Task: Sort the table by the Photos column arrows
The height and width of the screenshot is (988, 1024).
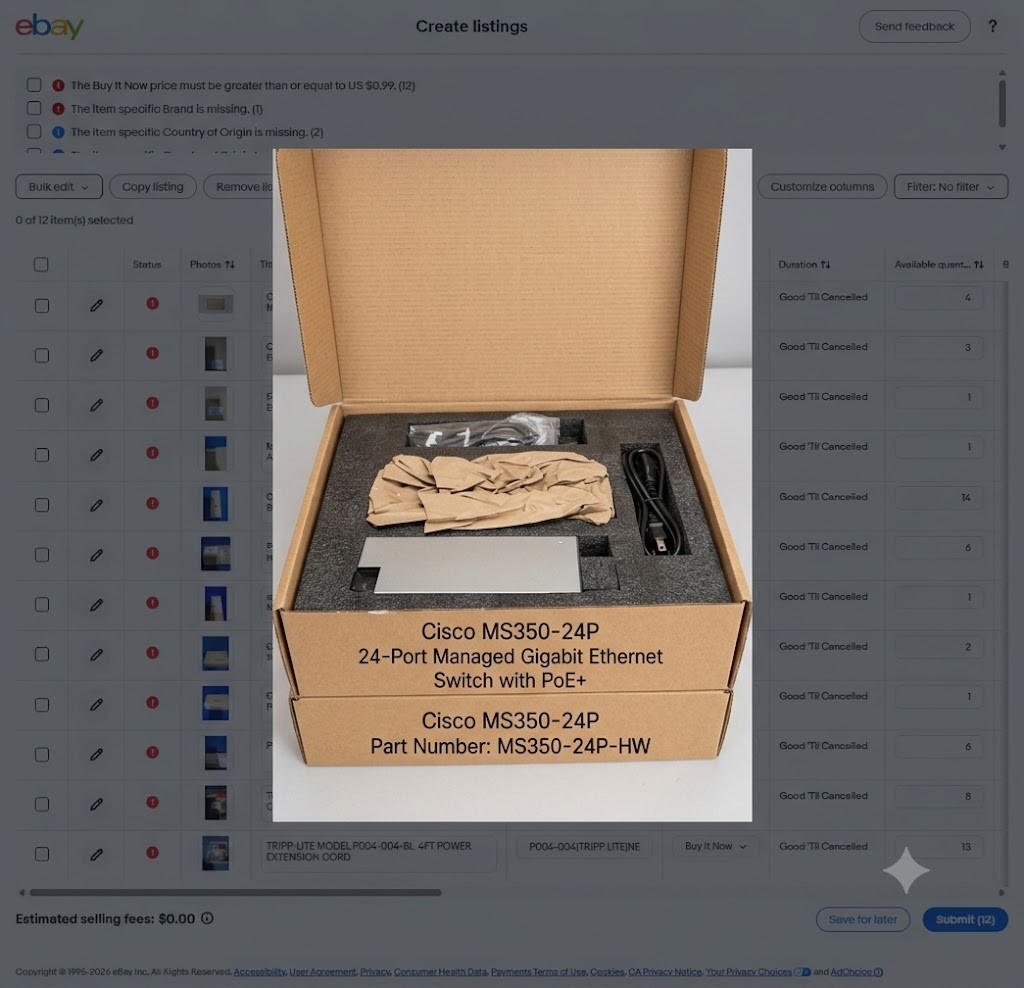Action: (229, 264)
